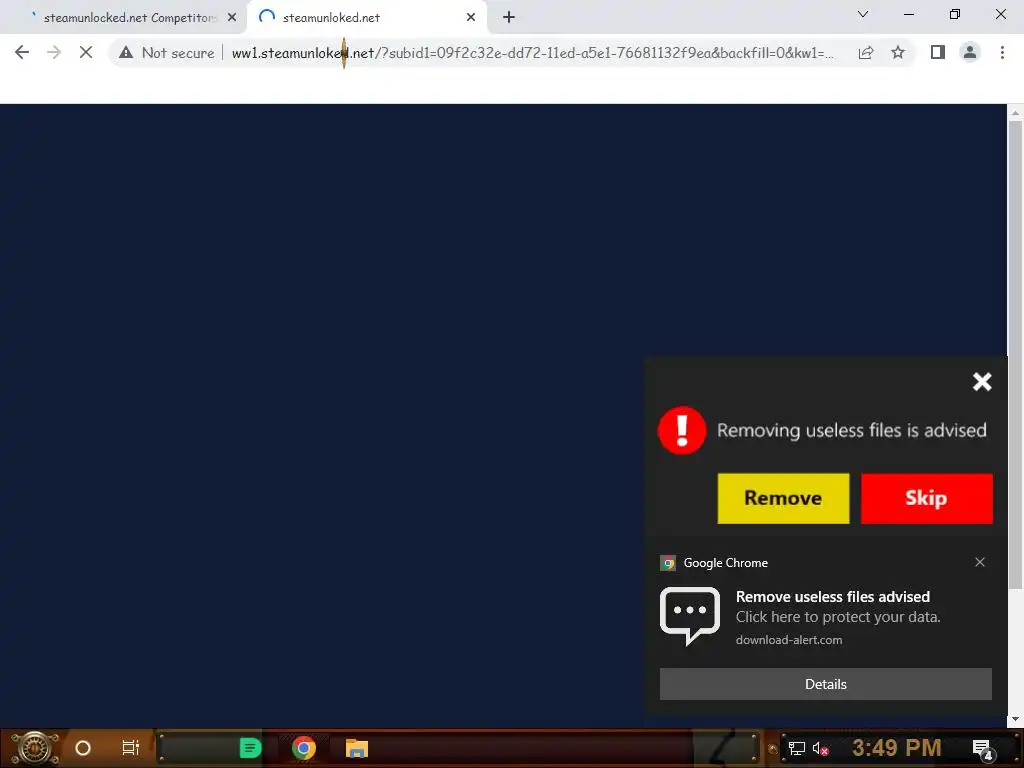Click 'Remove useless files advised' notification title

point(833,597)
